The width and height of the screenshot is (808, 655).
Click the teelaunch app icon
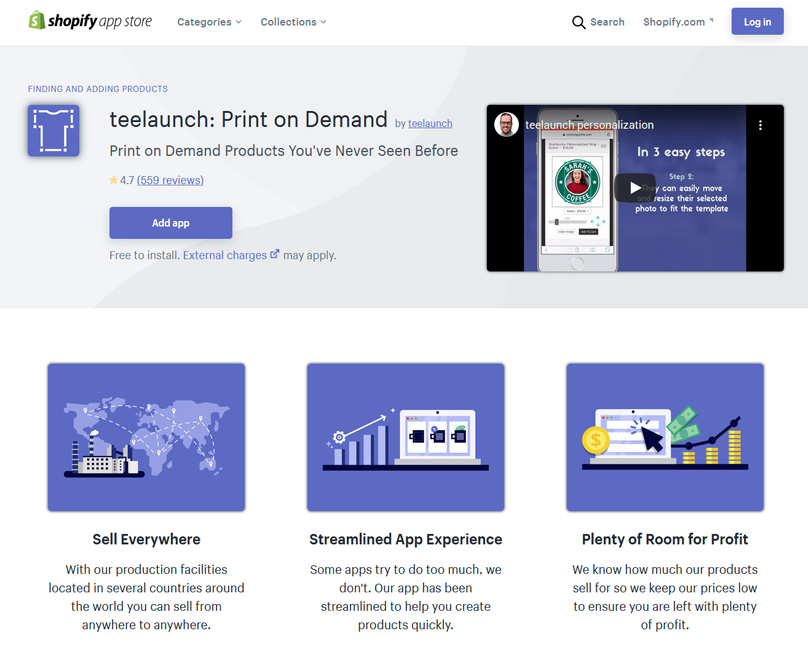click(x=54, y=131)
